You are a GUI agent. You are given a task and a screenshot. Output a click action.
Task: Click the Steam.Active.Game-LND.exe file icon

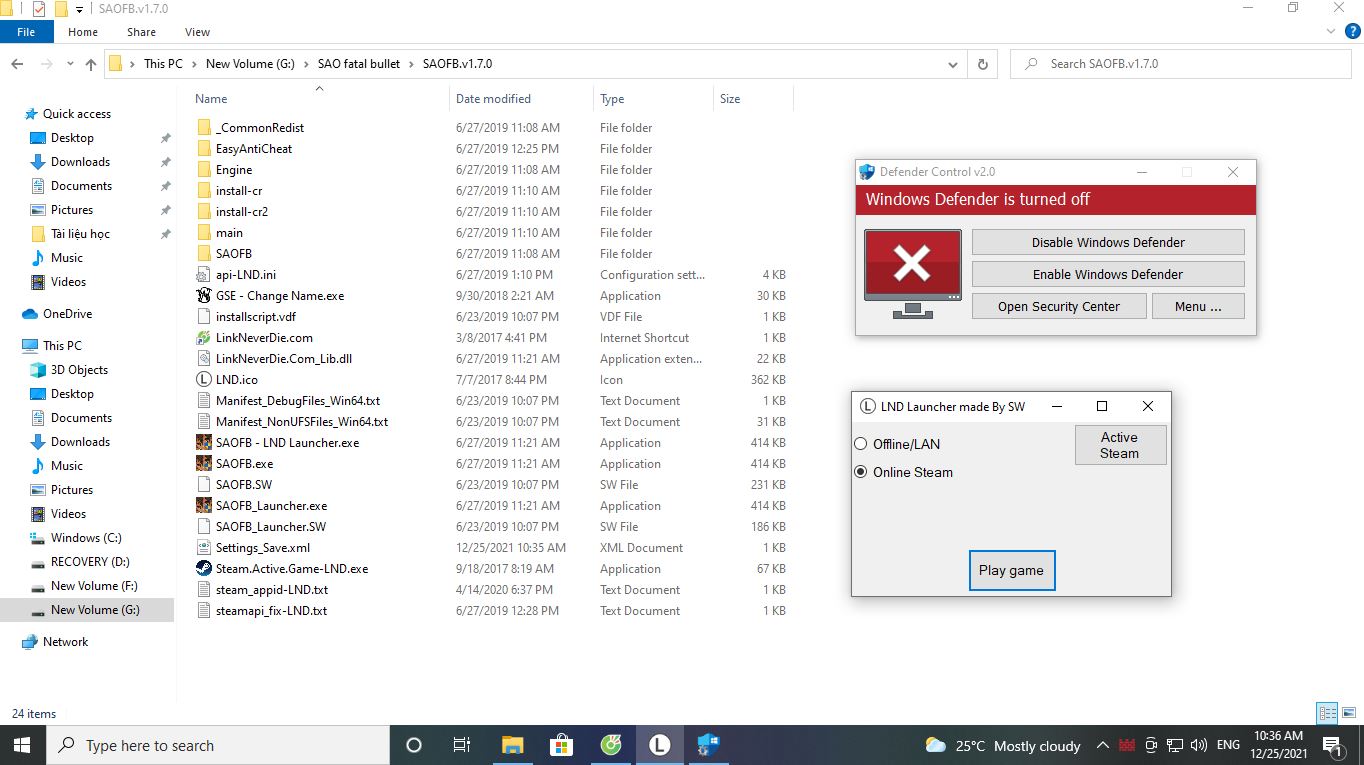pos(204,569)
